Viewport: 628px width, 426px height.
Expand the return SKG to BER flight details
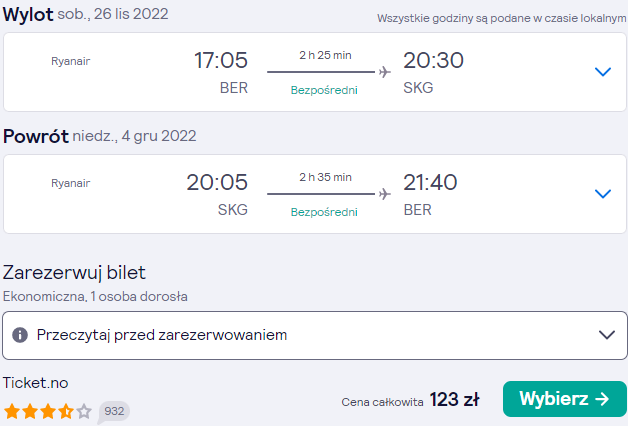coord(602,194)
